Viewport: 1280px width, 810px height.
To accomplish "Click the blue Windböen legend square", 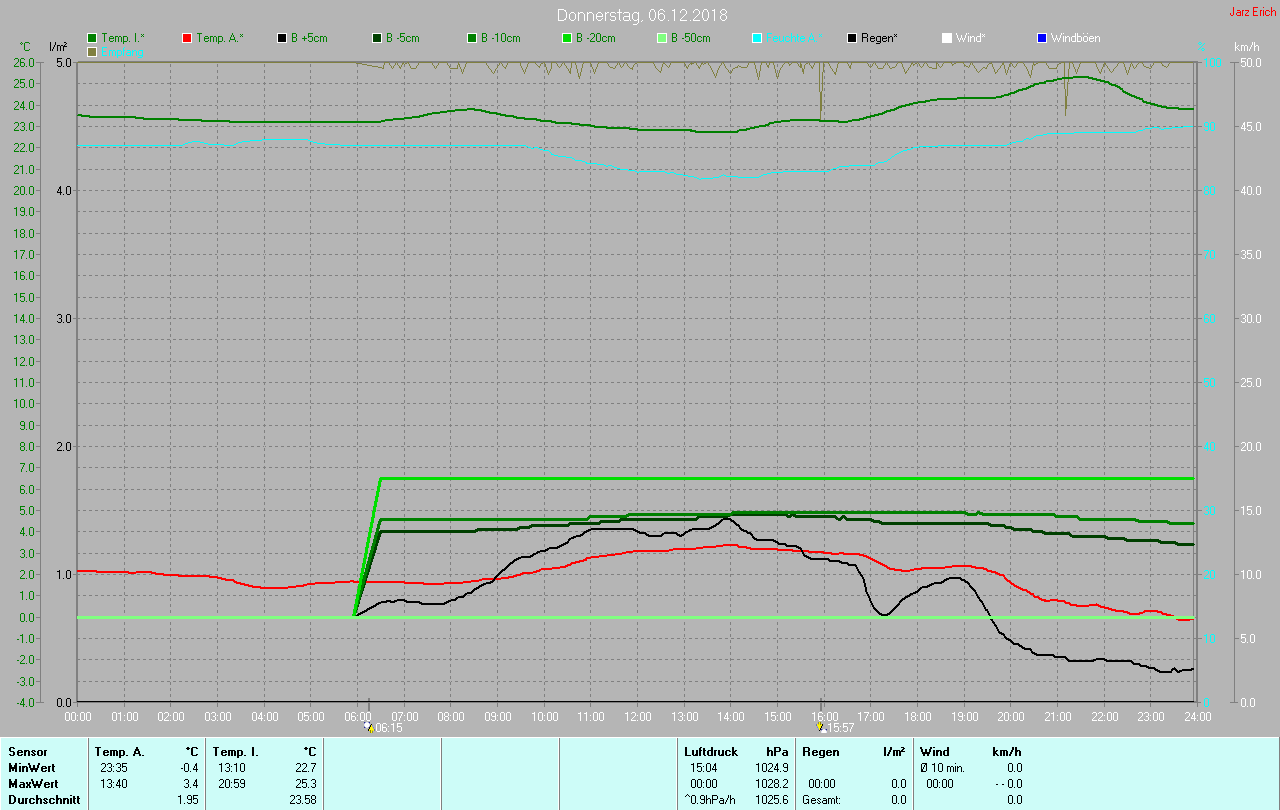I will click(1042, 38).
